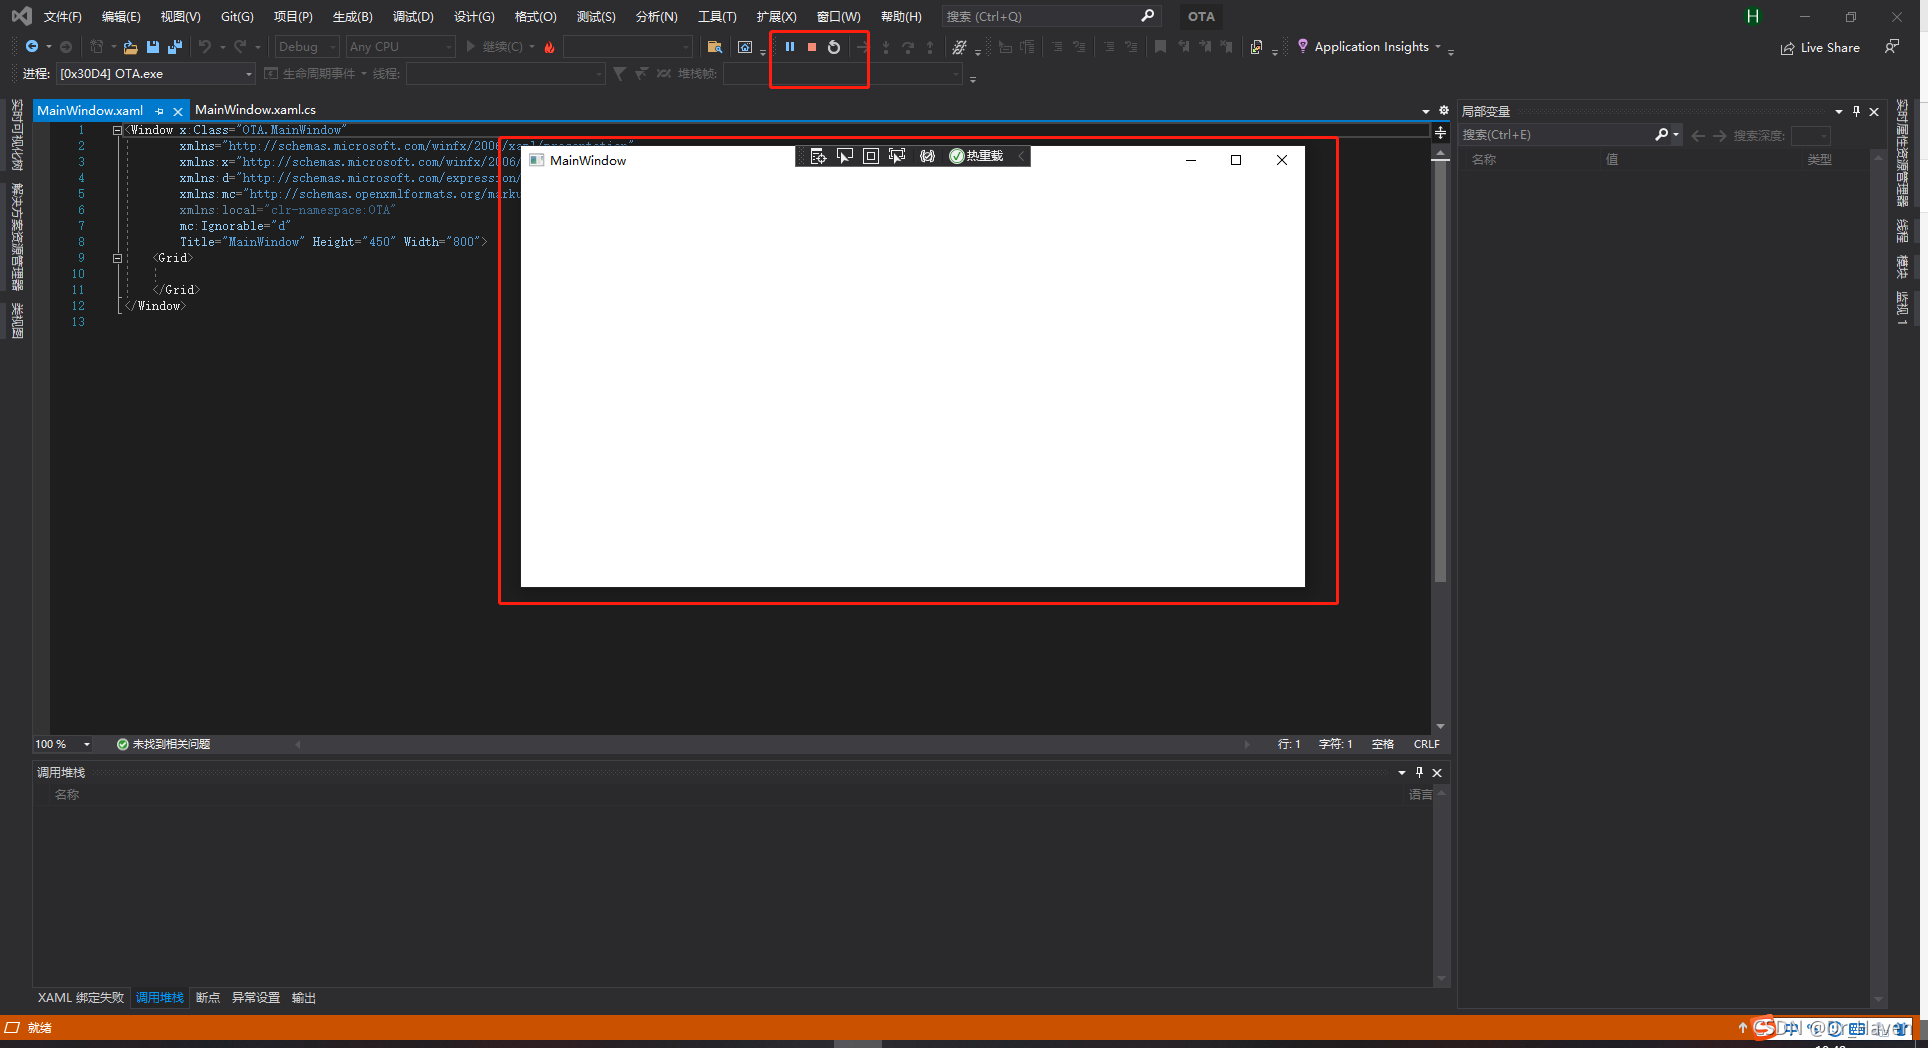Viewport: 1928px width, 1048px height.
Task: Pause the running debug session
Action: coord(790,47)
